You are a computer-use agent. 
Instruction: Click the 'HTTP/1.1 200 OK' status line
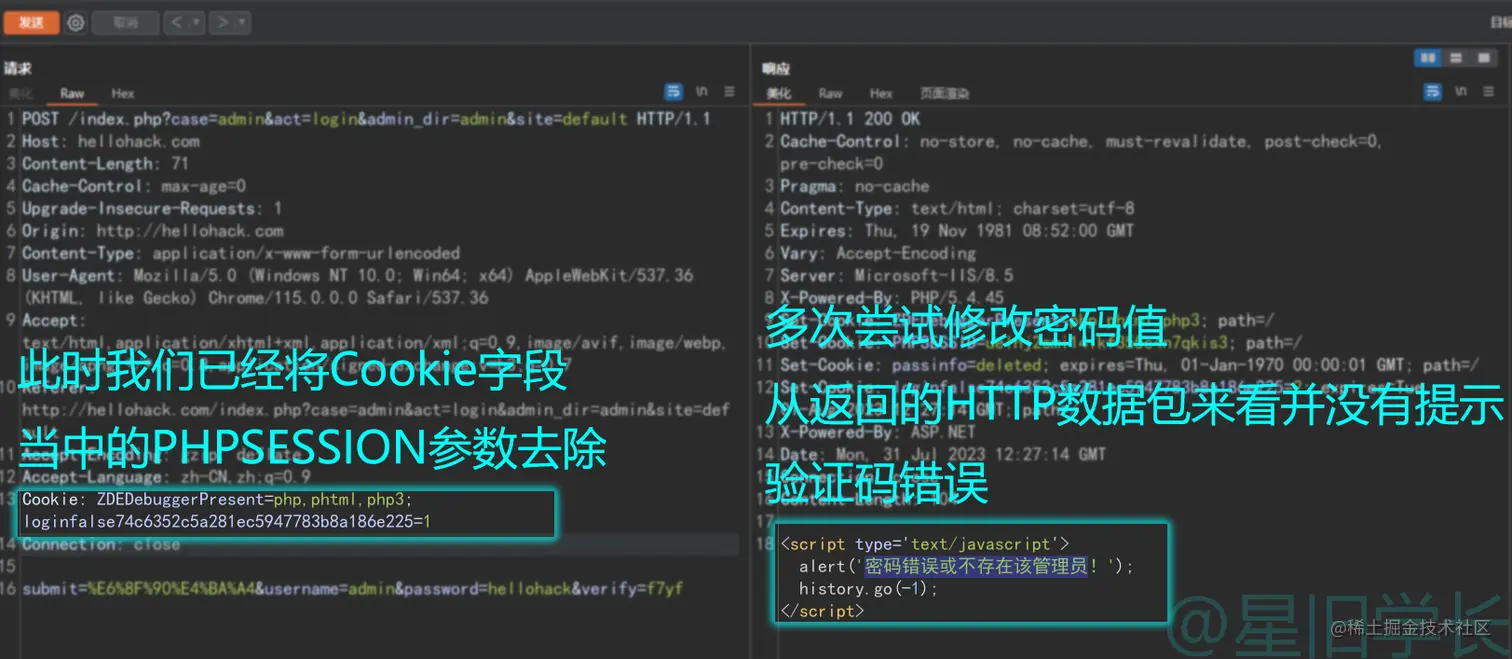click(x=850, y=119)
